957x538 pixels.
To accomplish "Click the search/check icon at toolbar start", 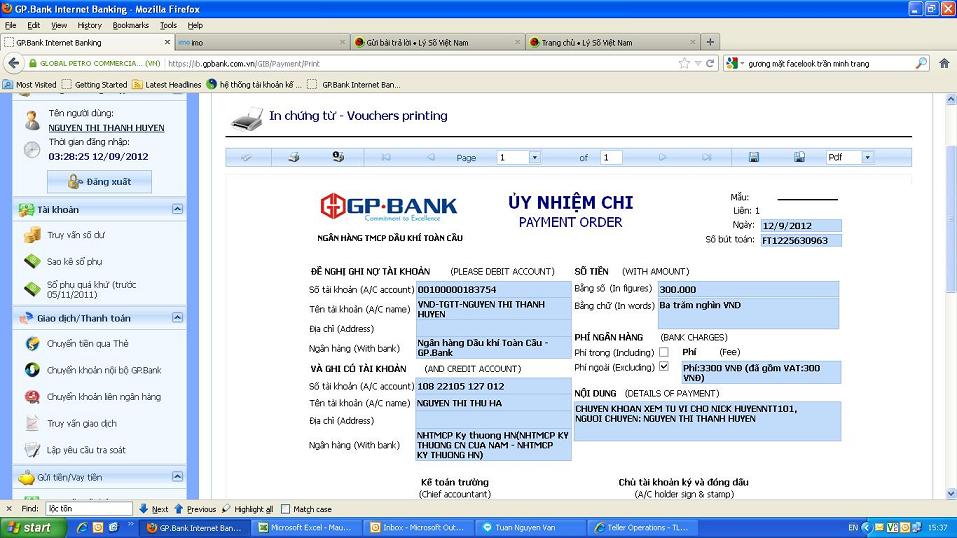I will 247,158.
